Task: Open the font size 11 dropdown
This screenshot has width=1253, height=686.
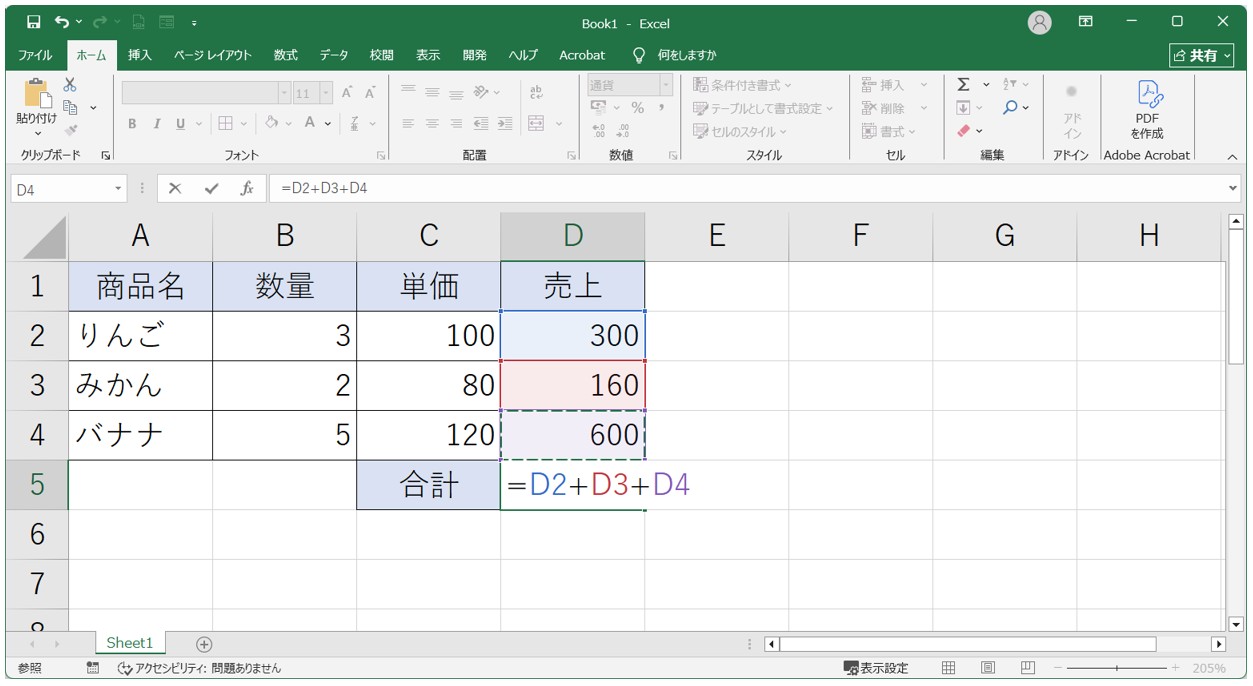Action: pyautogui.click(x=325, y=93)
